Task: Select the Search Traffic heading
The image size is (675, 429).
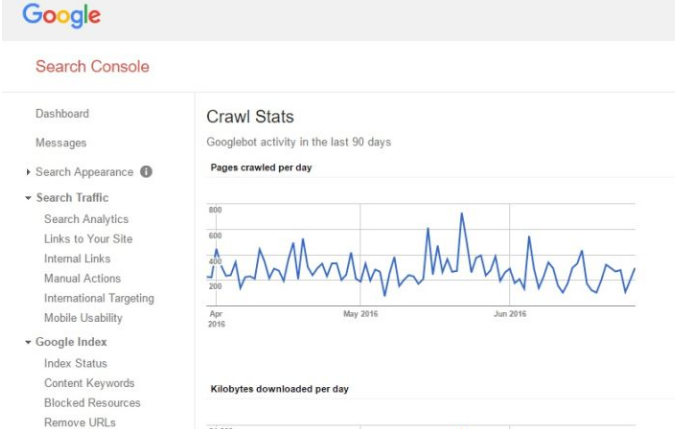Action: click(x=72, y=198)
